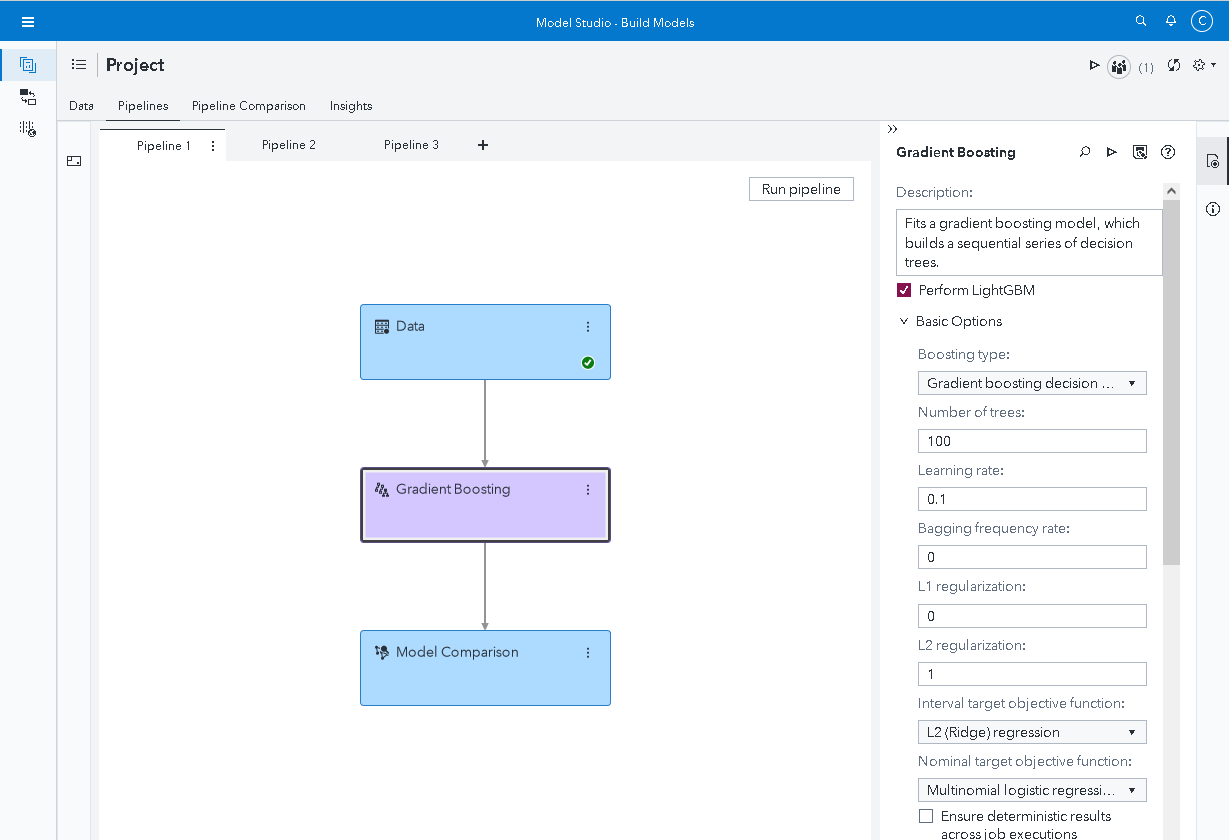
Task: Collapse the Basic Options section
Action: click(905, 322)
